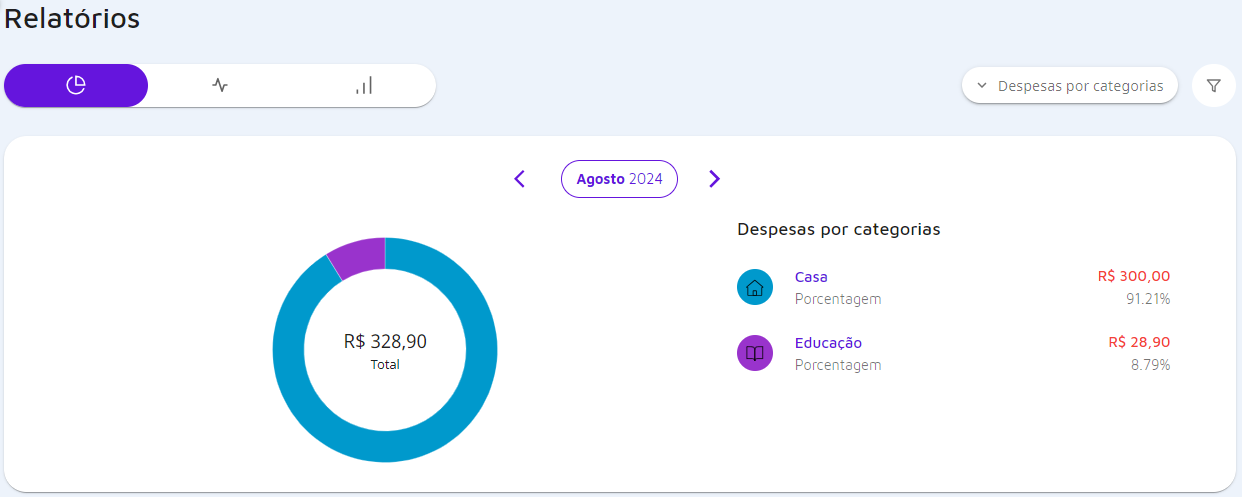Click the filter funnel icon
This screenshot has height=497, width=1242.
coord(1214,86)
